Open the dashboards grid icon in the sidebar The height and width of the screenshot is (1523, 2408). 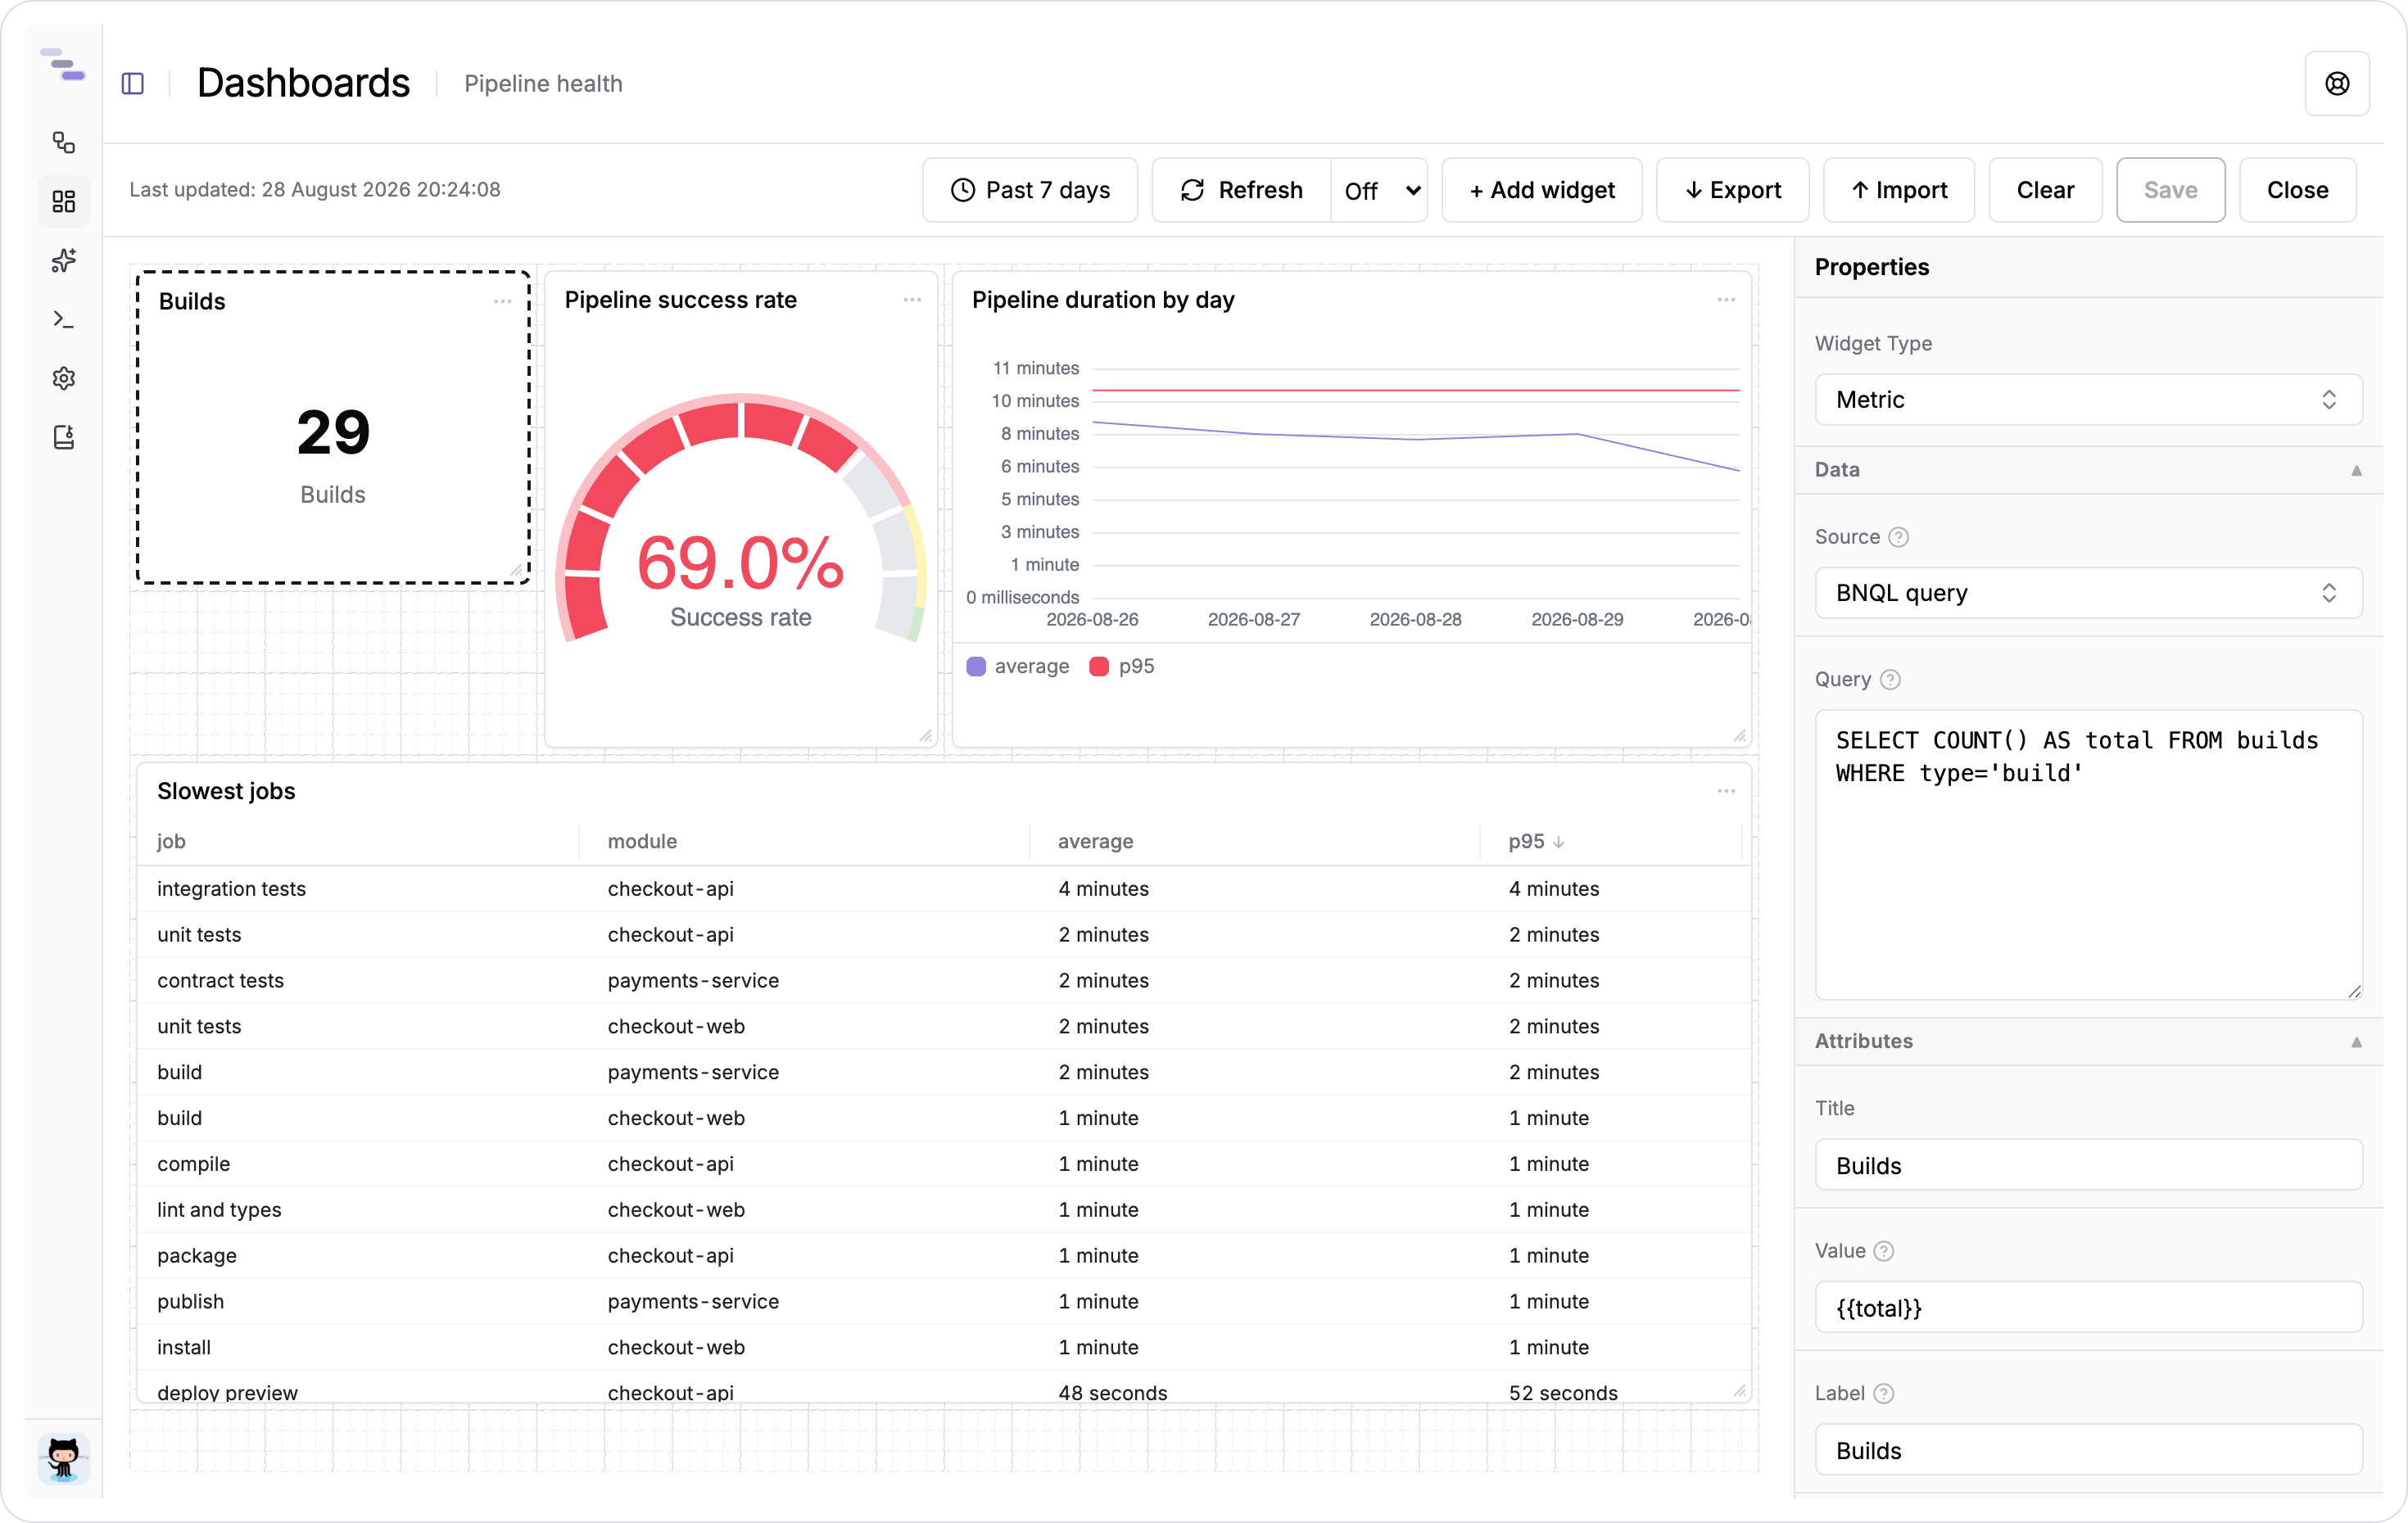click(x=64, y=202)
